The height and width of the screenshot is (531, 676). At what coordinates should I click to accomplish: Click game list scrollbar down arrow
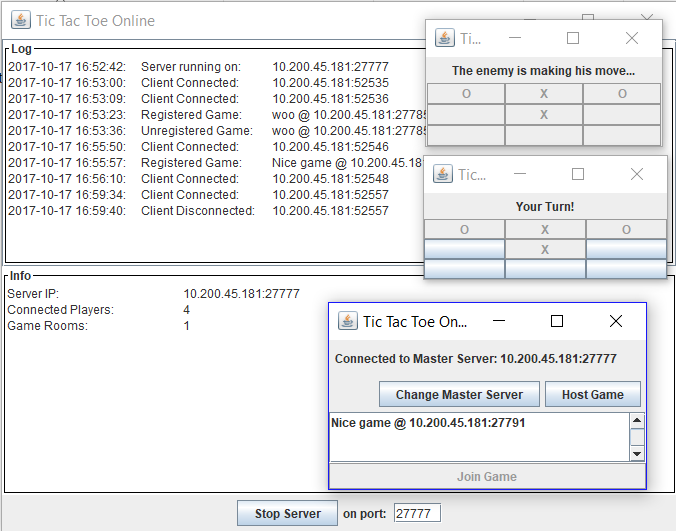coord(637,453)
